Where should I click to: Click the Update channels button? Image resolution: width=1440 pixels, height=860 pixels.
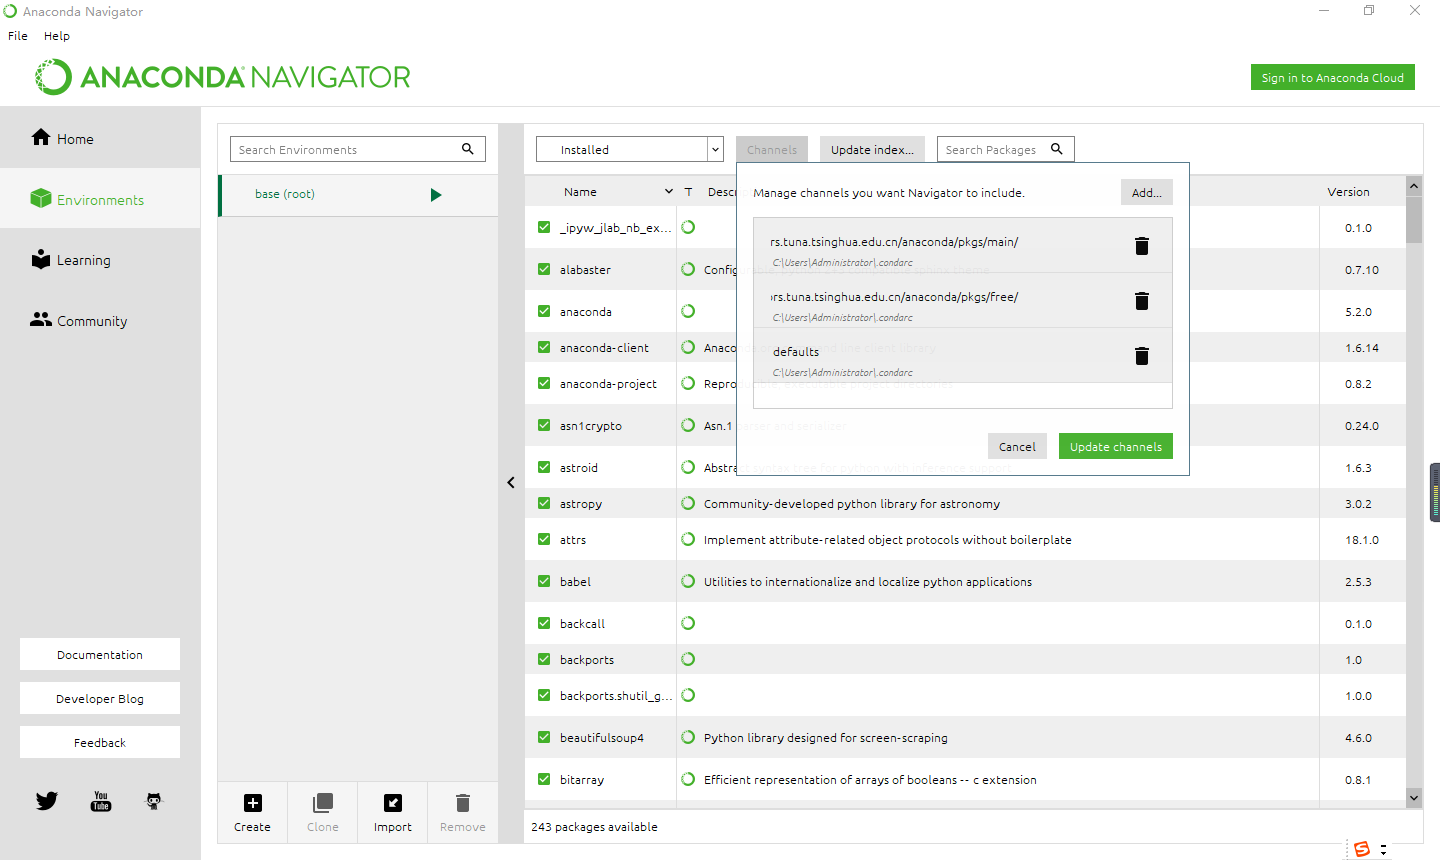coord(1116,446)
